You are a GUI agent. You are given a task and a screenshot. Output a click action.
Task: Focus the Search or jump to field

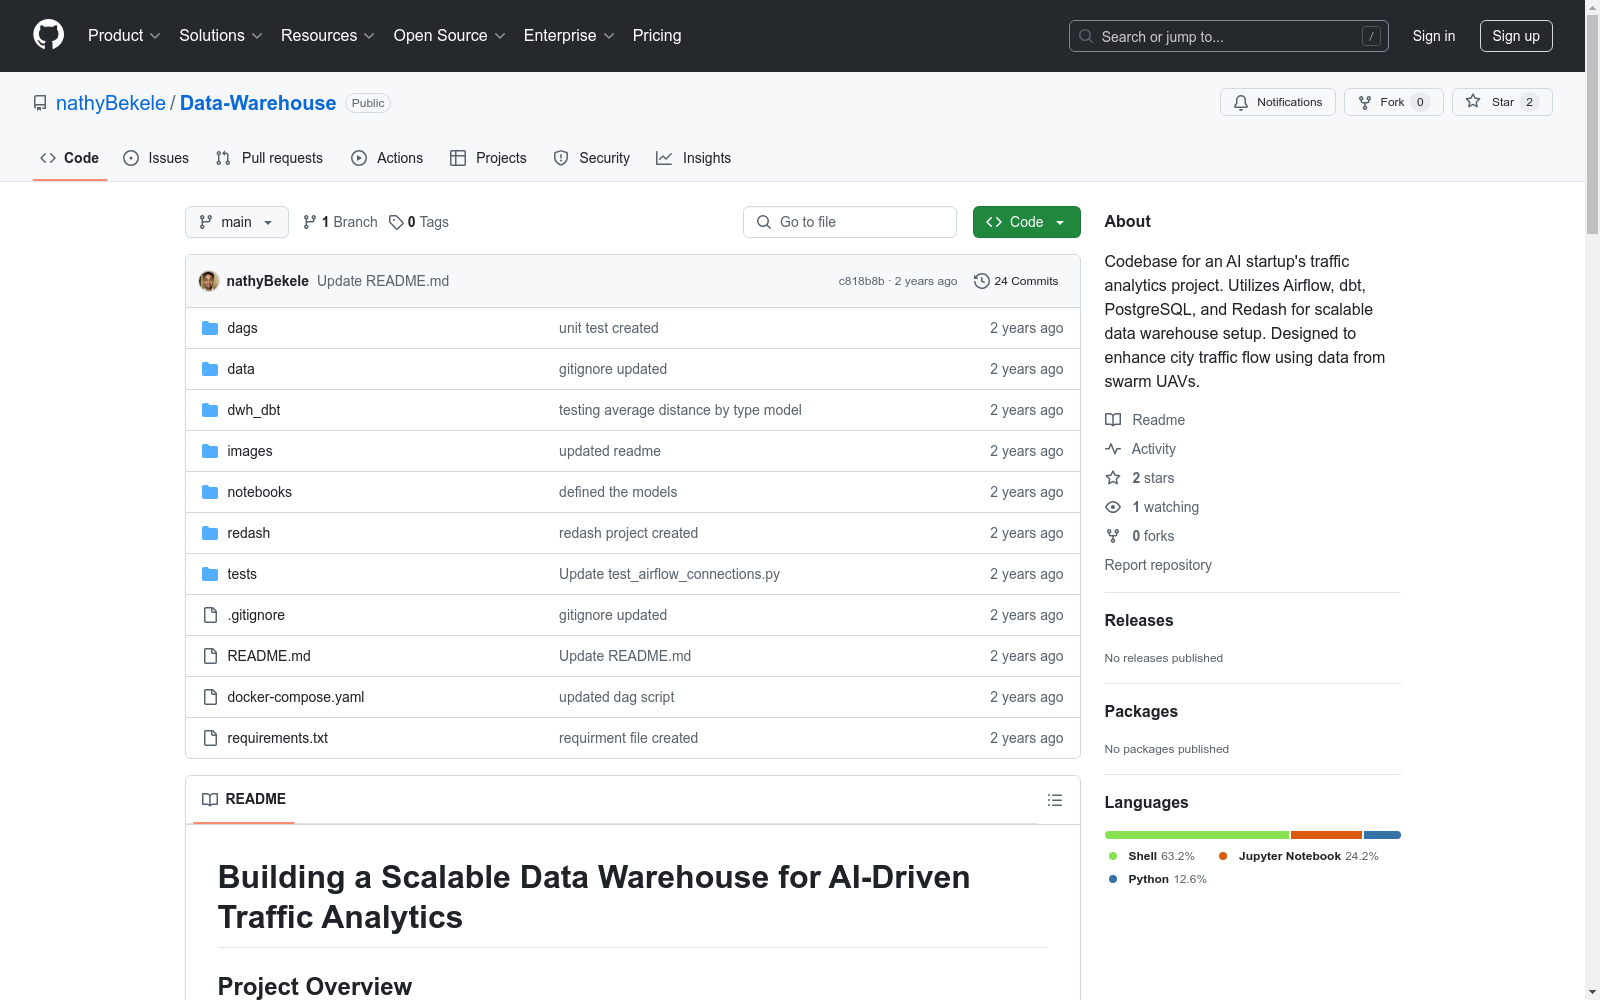coord(1229,36)
